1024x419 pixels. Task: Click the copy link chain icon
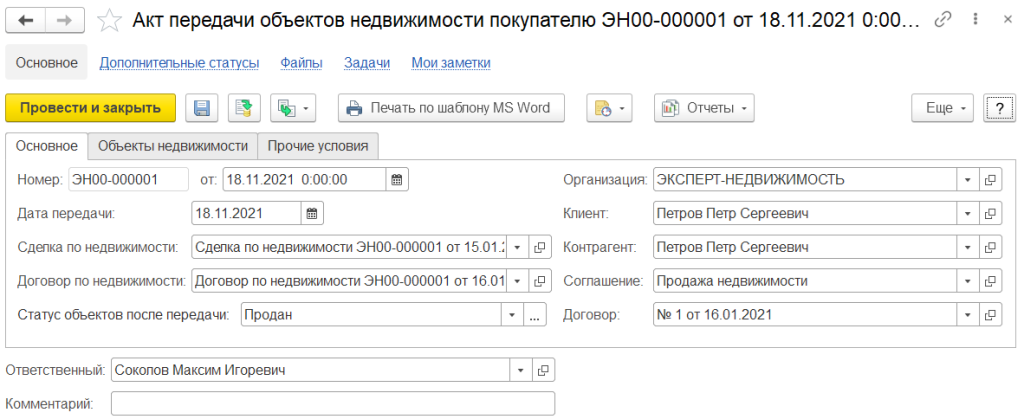943,21
